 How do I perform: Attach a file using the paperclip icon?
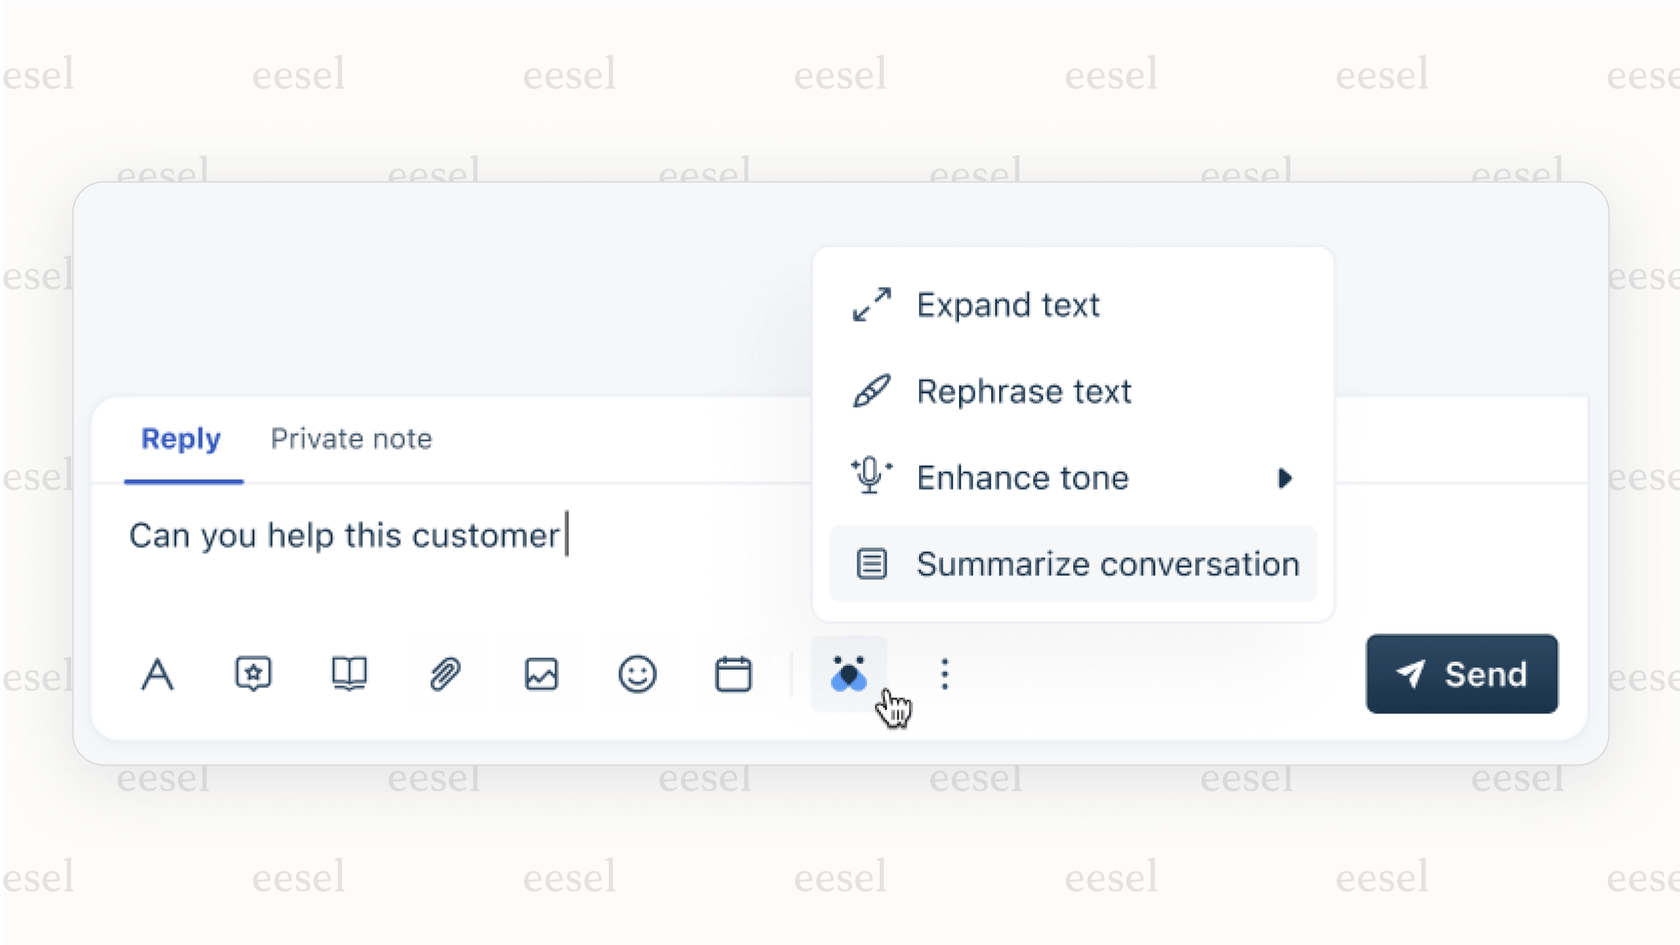tap(445, 674)
